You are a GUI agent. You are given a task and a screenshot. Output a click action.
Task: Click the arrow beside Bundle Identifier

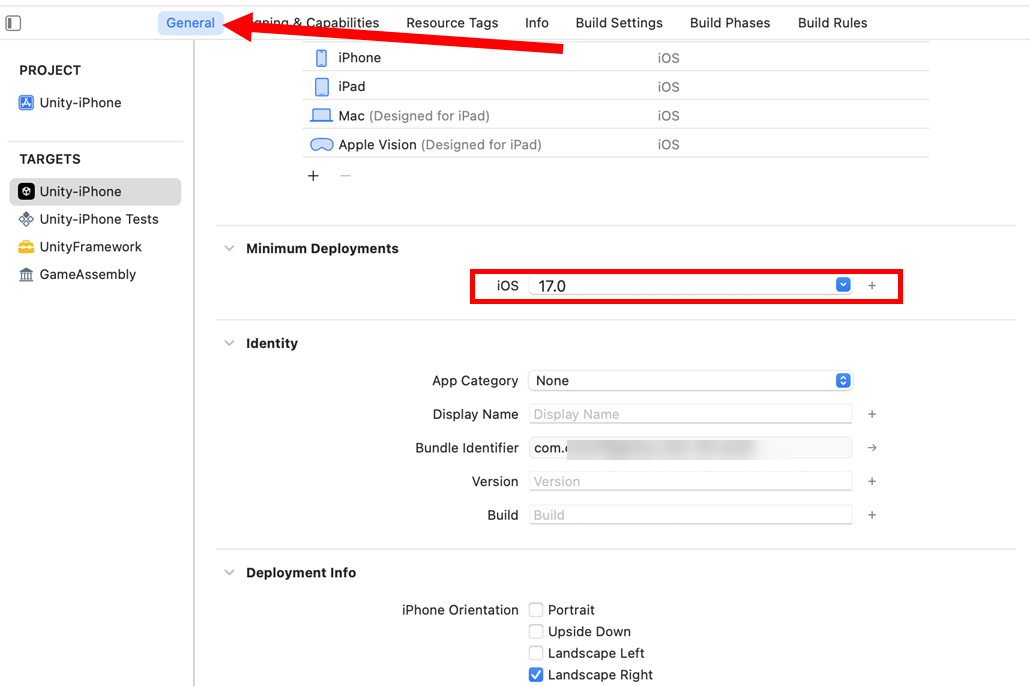point(872,447)
